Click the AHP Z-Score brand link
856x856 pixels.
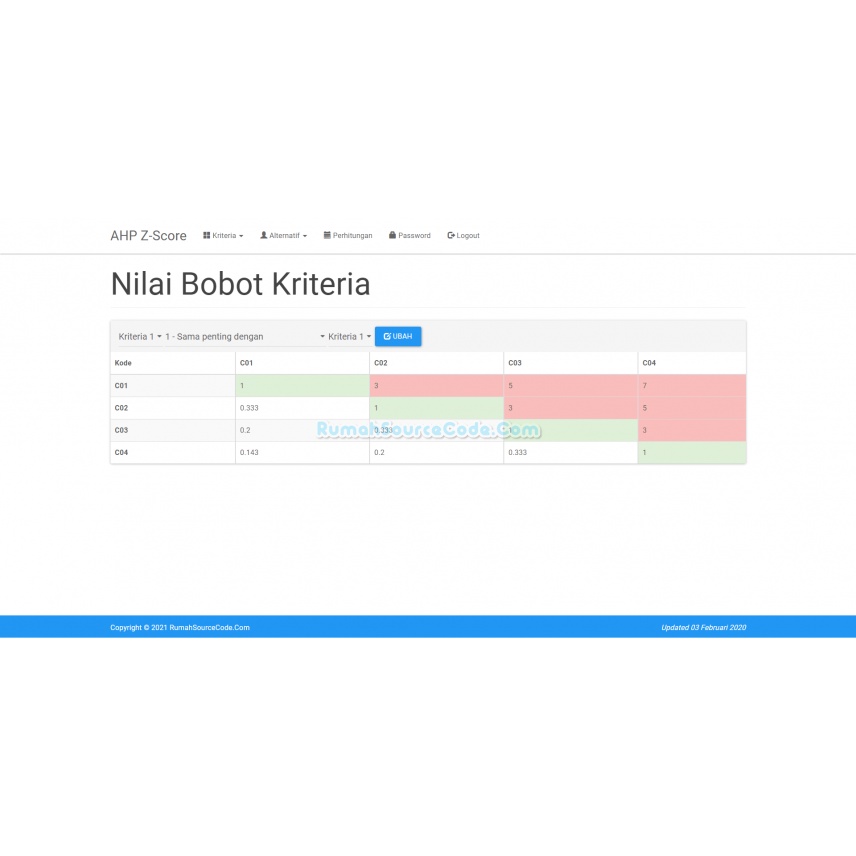[x=148, y=236]
